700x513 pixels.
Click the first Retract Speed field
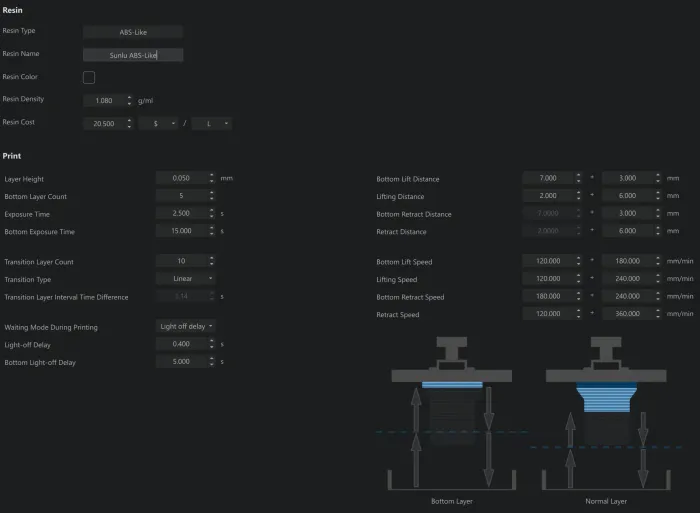point(549,314)
